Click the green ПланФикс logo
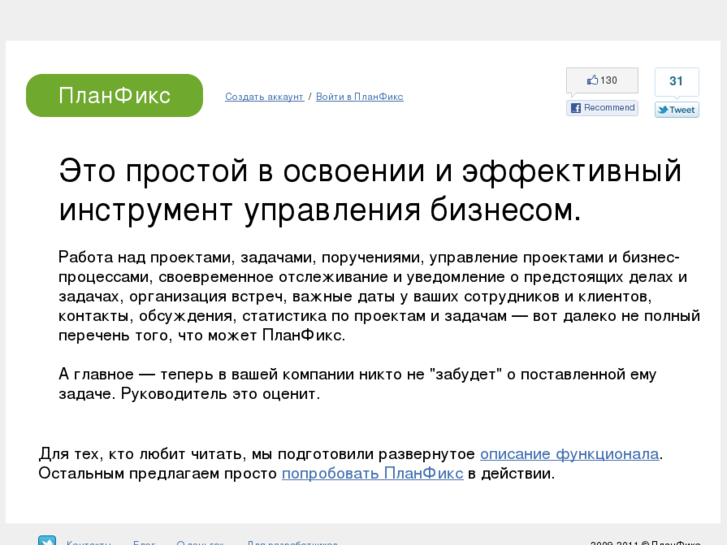The height and width of the screenshot is (545, 727). (x=115, y=96)
